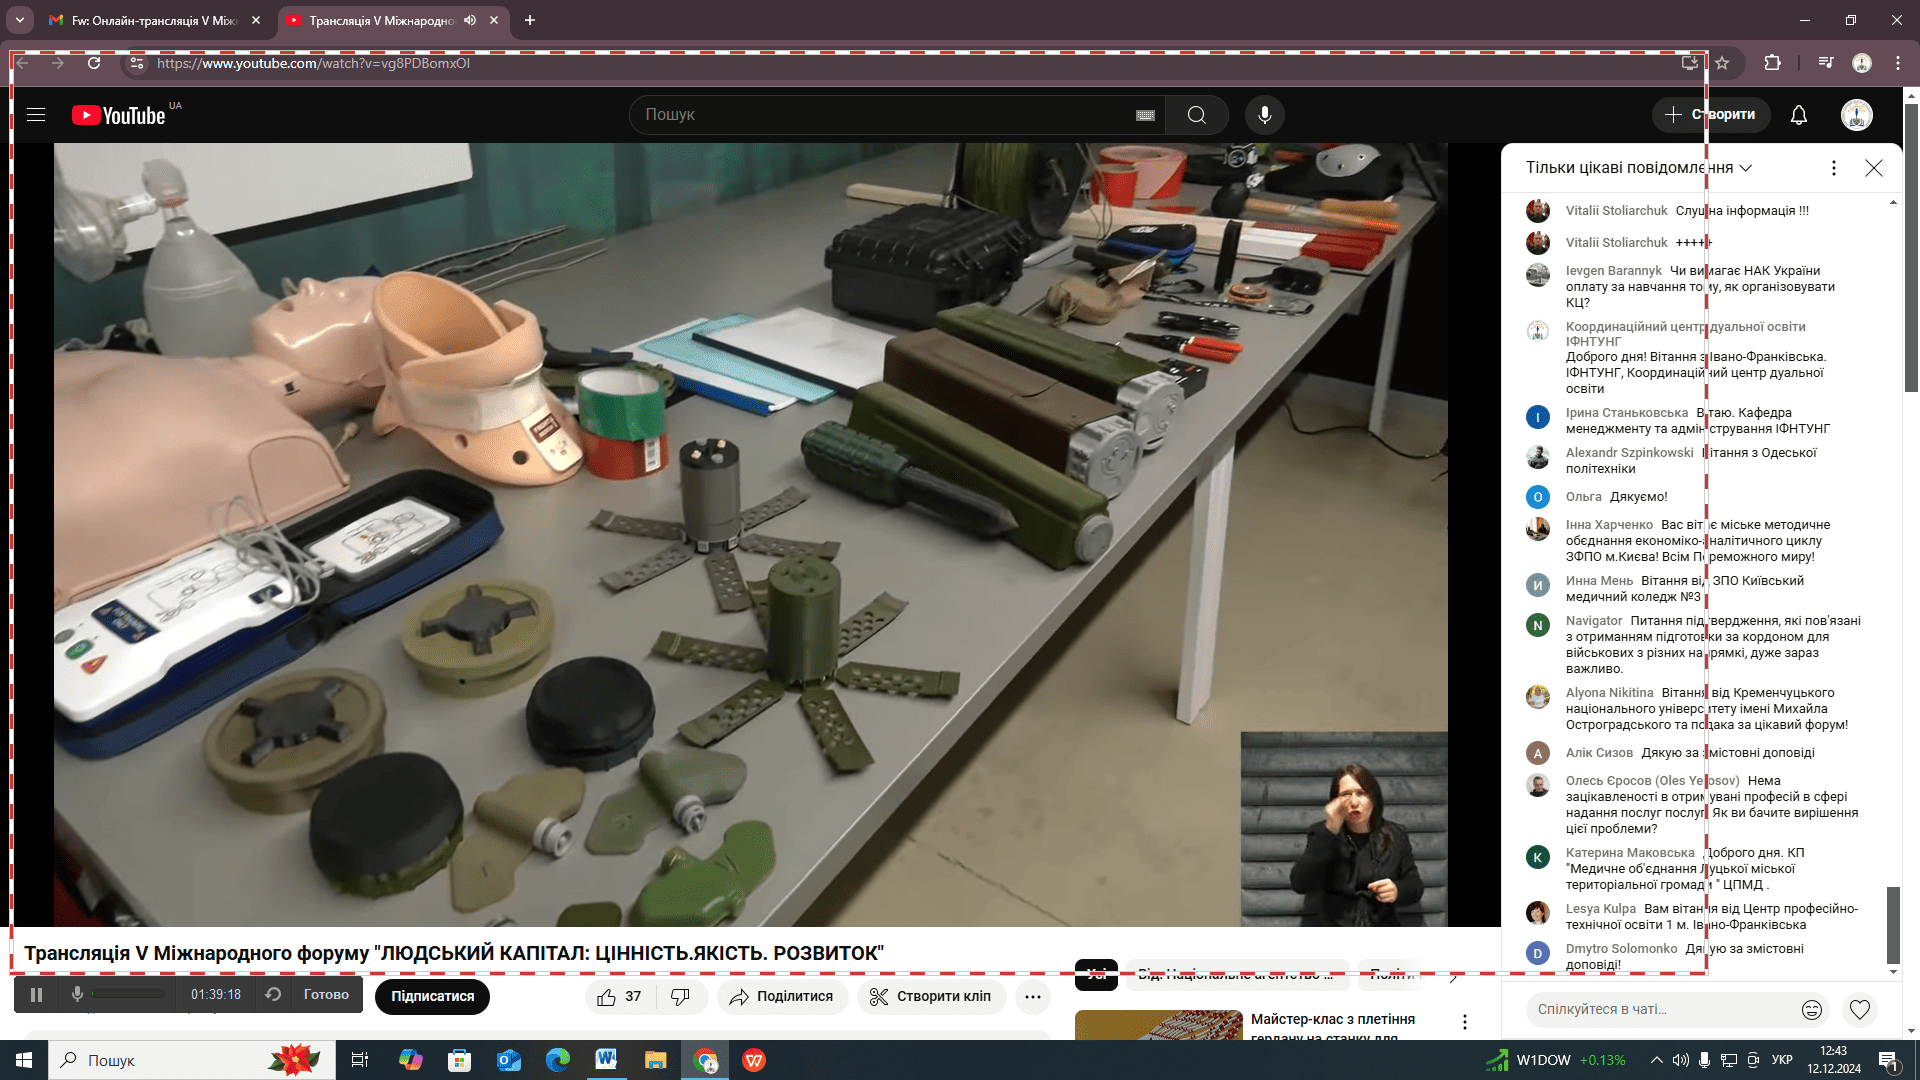Bookmark this page with the star

coord(1722,63)
